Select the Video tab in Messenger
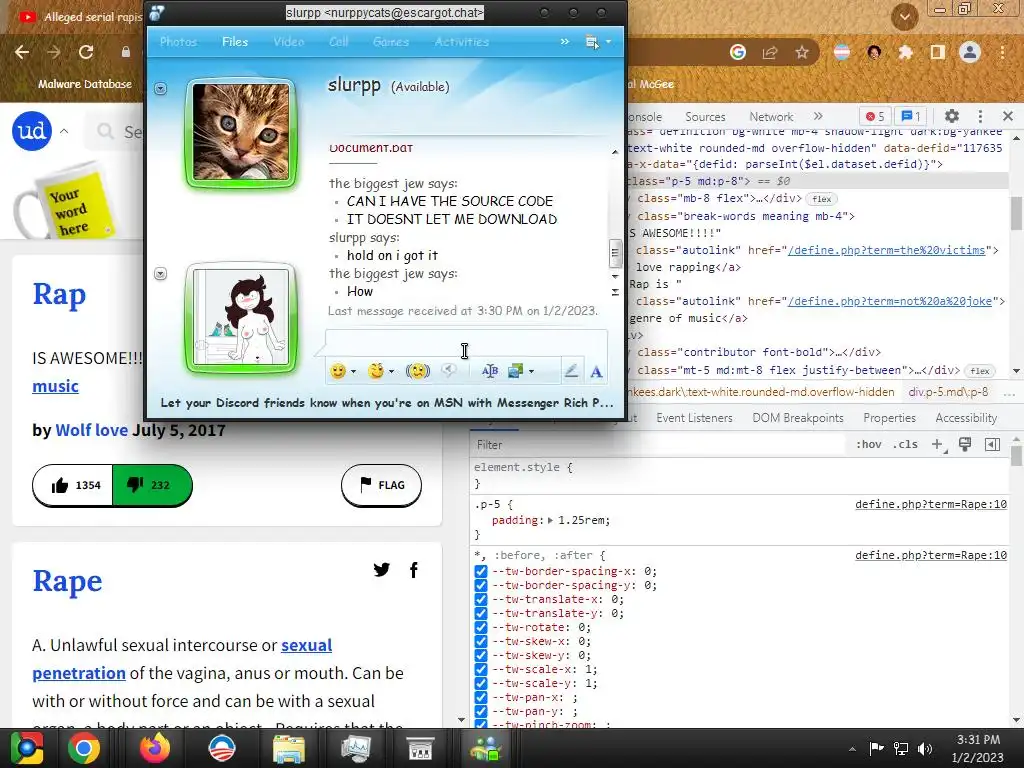Image resolution: width=1024 pixels, height=768 pixels. 289,42
